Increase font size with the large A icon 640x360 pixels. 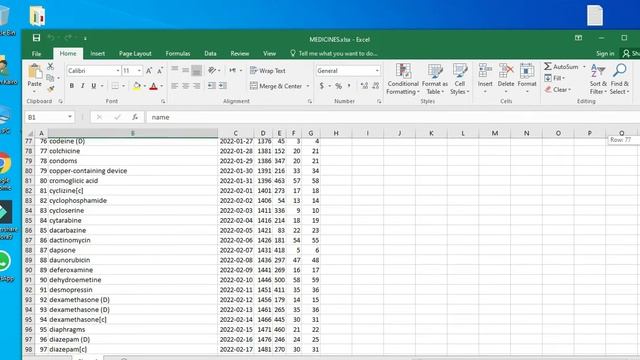[x=149, y=71]
